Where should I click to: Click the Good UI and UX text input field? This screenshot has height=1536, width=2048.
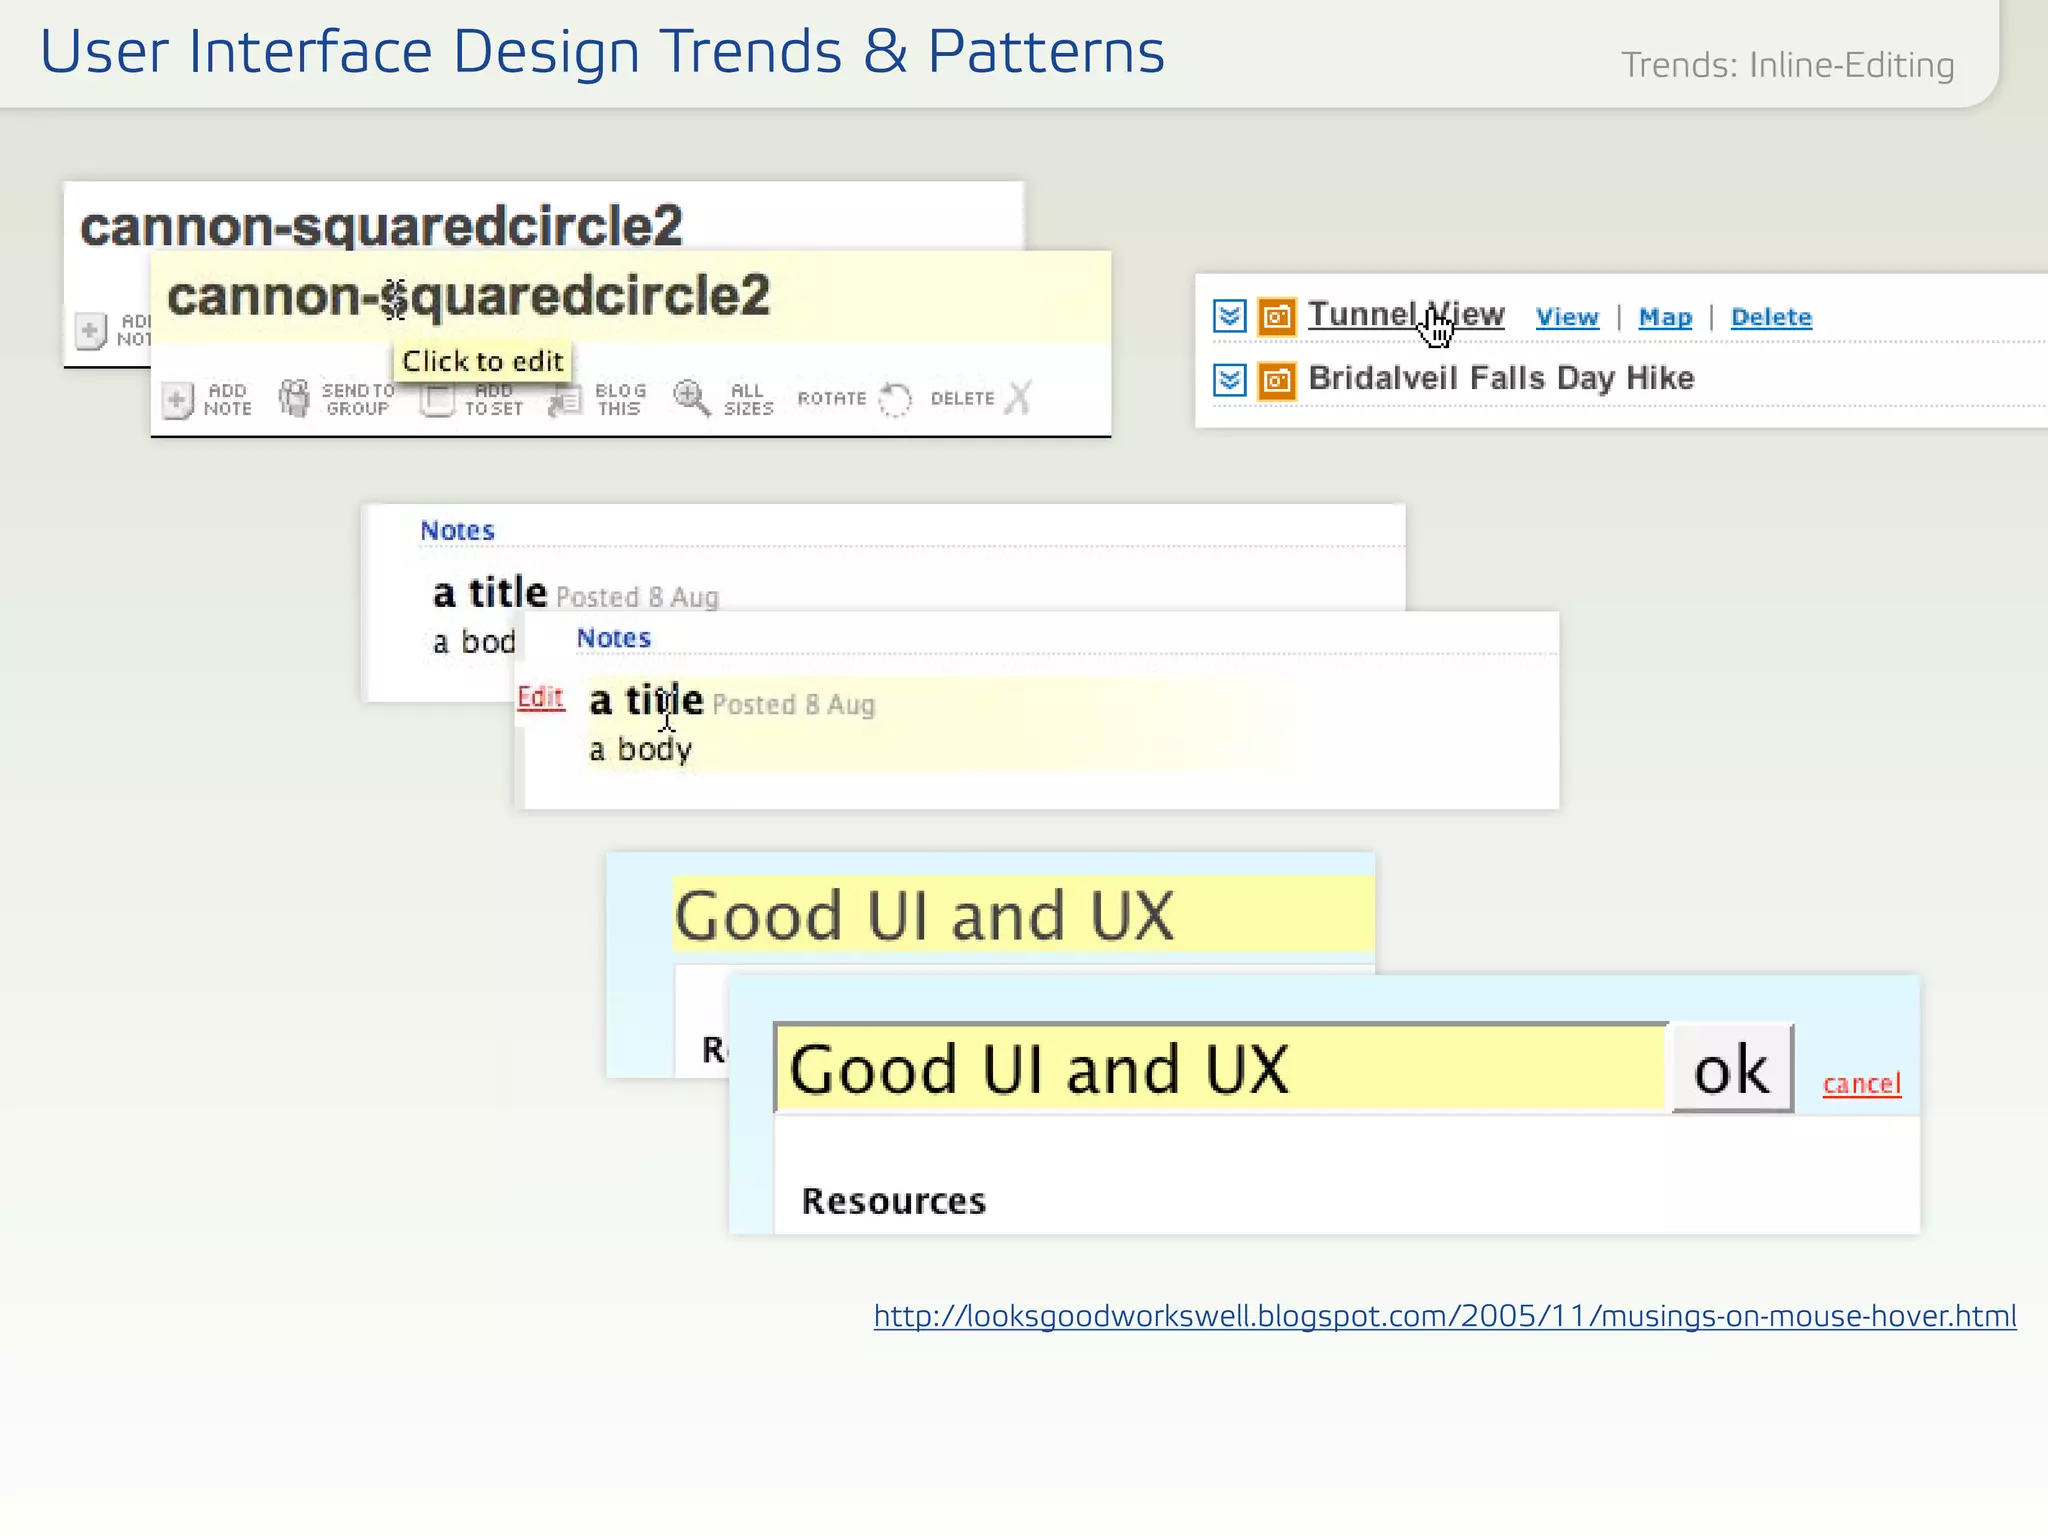coord(1221,1068)
